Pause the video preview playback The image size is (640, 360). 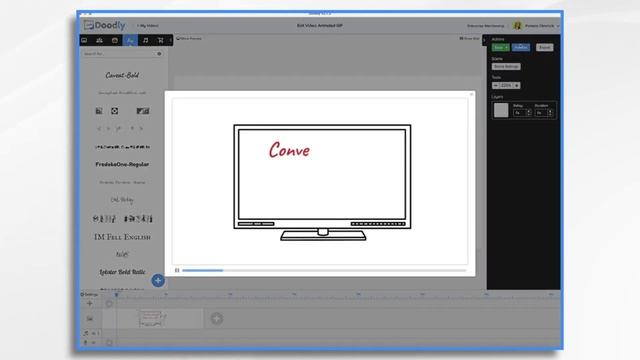[x=177, y=270]
